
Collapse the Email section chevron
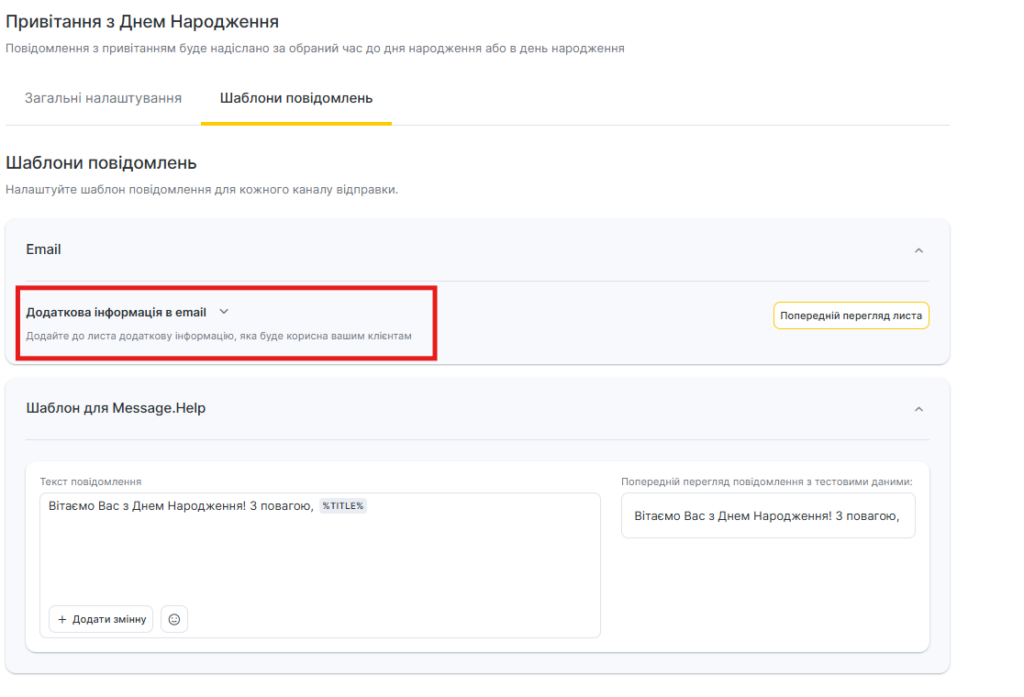tap(918, 250)
